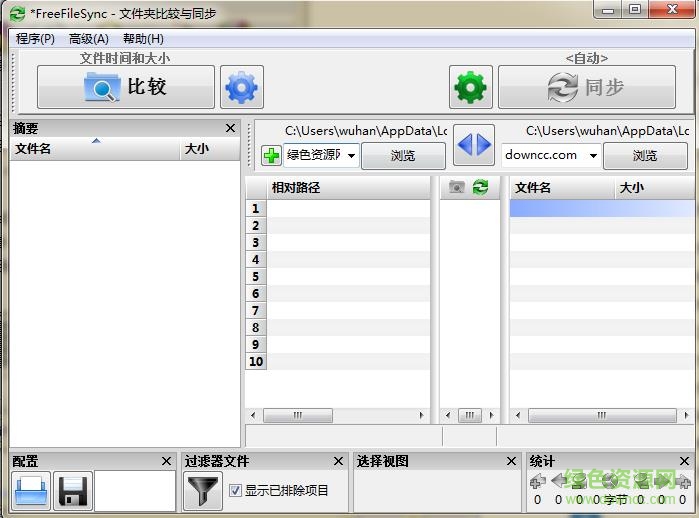Open the 高级(A) menu

point(89,39)
